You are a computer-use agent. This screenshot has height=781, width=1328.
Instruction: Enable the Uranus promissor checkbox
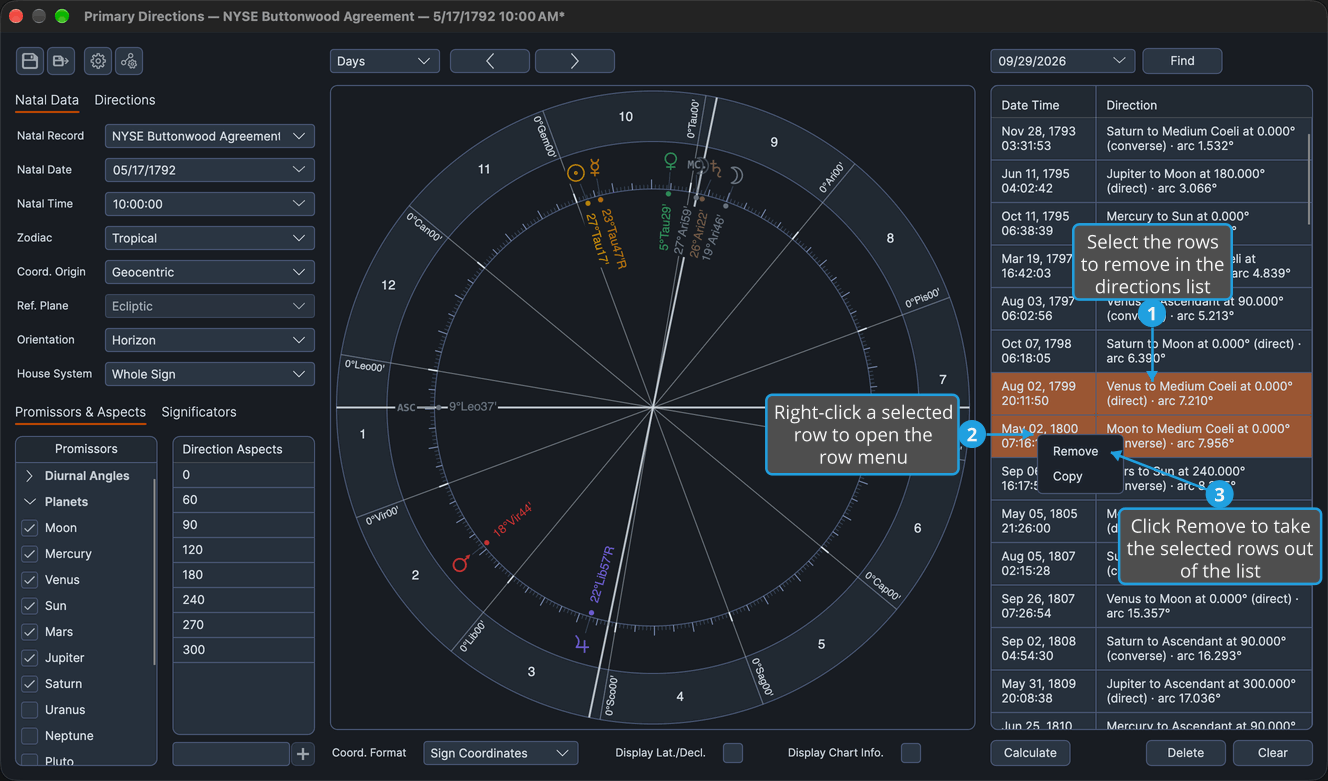pyautogui.click(x=30, y=710)
